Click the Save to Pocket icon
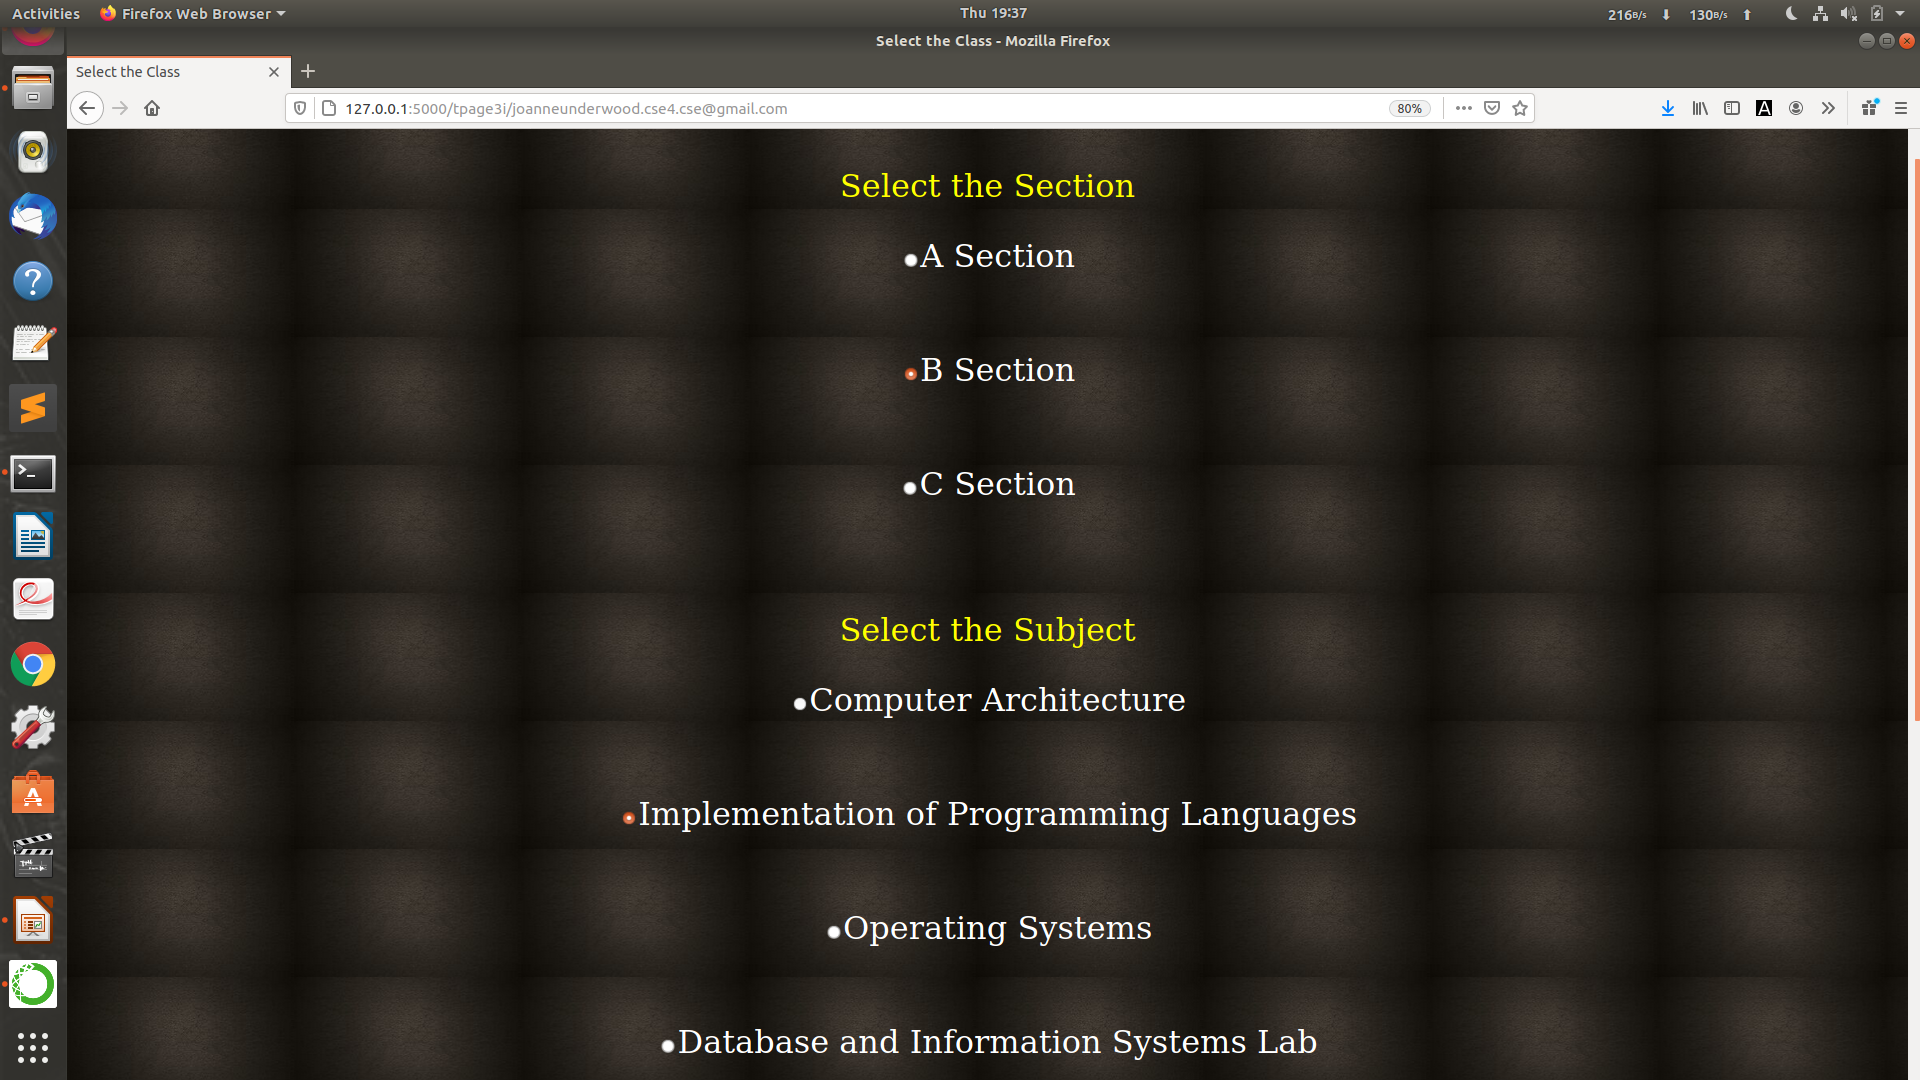Image resolution: width=1920 pixels, height=1080 pixels. coord(1492,108)
